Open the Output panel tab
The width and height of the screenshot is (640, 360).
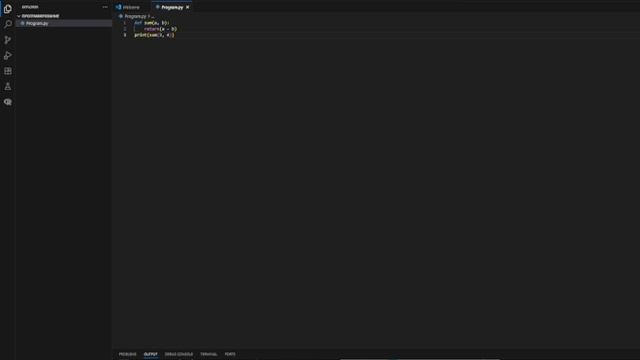tap(151, 354)
